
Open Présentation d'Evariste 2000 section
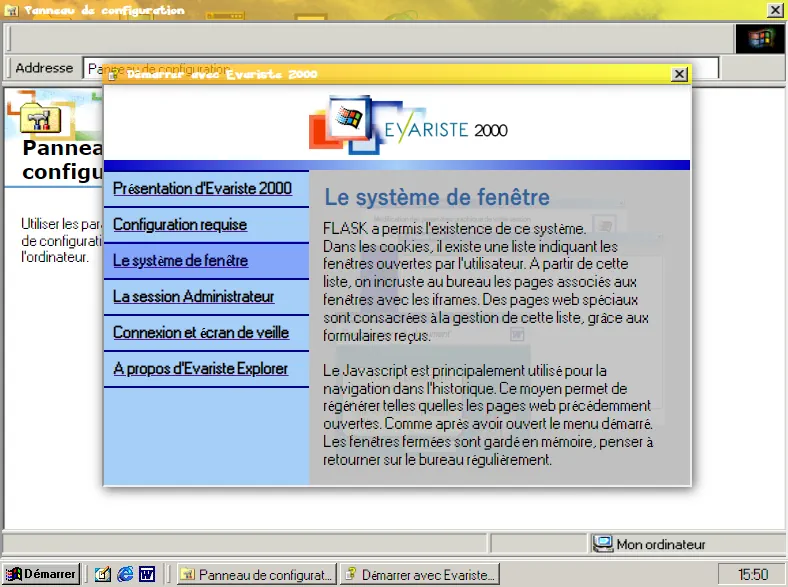(202, 188)
